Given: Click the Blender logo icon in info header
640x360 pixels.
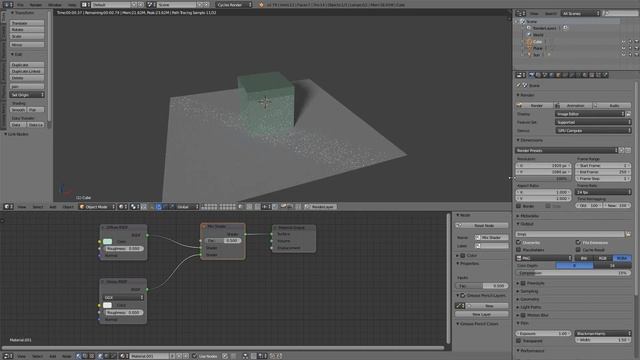Looking at the screenshot, I should (261, 4).
